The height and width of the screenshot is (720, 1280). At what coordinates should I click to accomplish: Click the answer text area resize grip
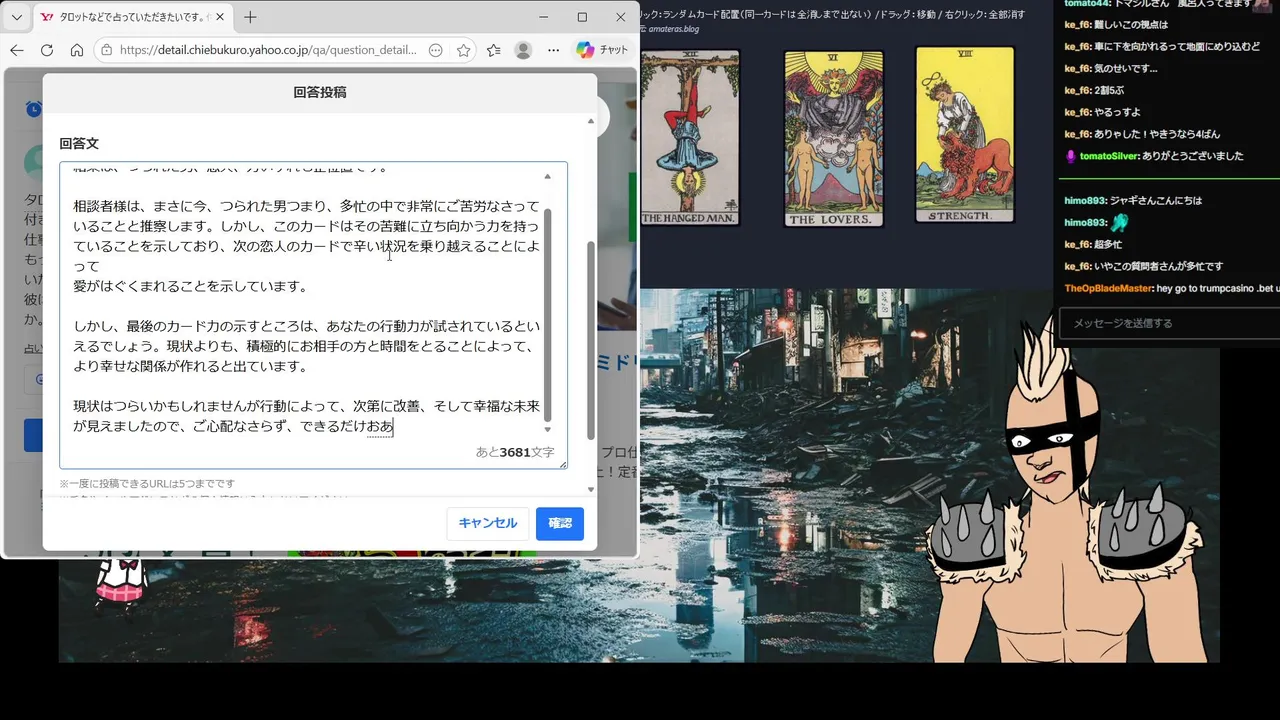[x=562, y=464]
